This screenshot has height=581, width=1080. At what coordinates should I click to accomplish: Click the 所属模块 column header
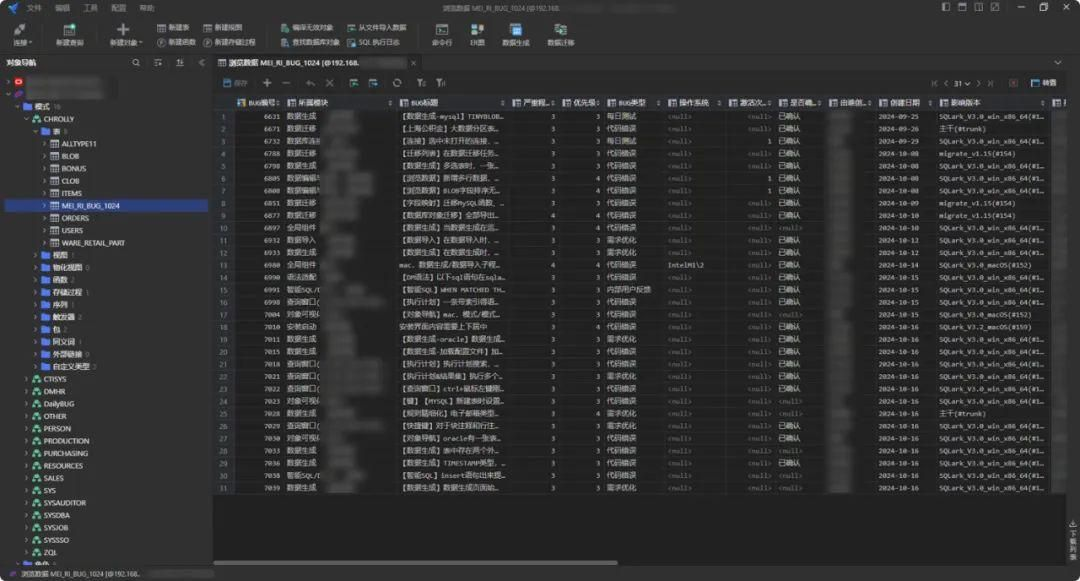[x=339, y=103]
